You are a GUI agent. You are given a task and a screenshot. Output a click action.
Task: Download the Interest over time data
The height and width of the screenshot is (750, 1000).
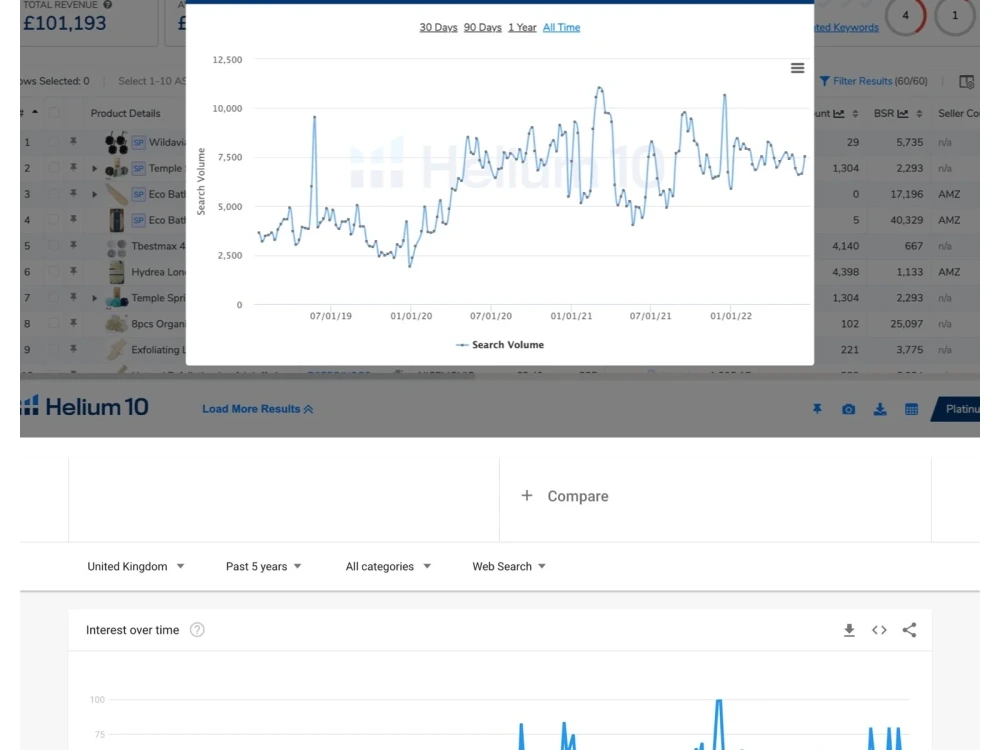tap(849, 630)
